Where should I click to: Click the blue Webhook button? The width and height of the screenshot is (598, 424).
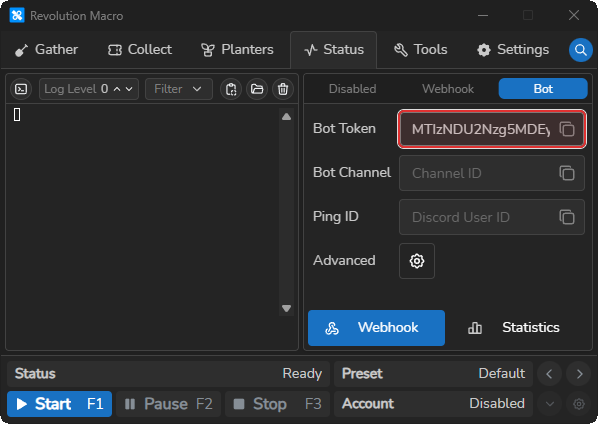[376, 328]
